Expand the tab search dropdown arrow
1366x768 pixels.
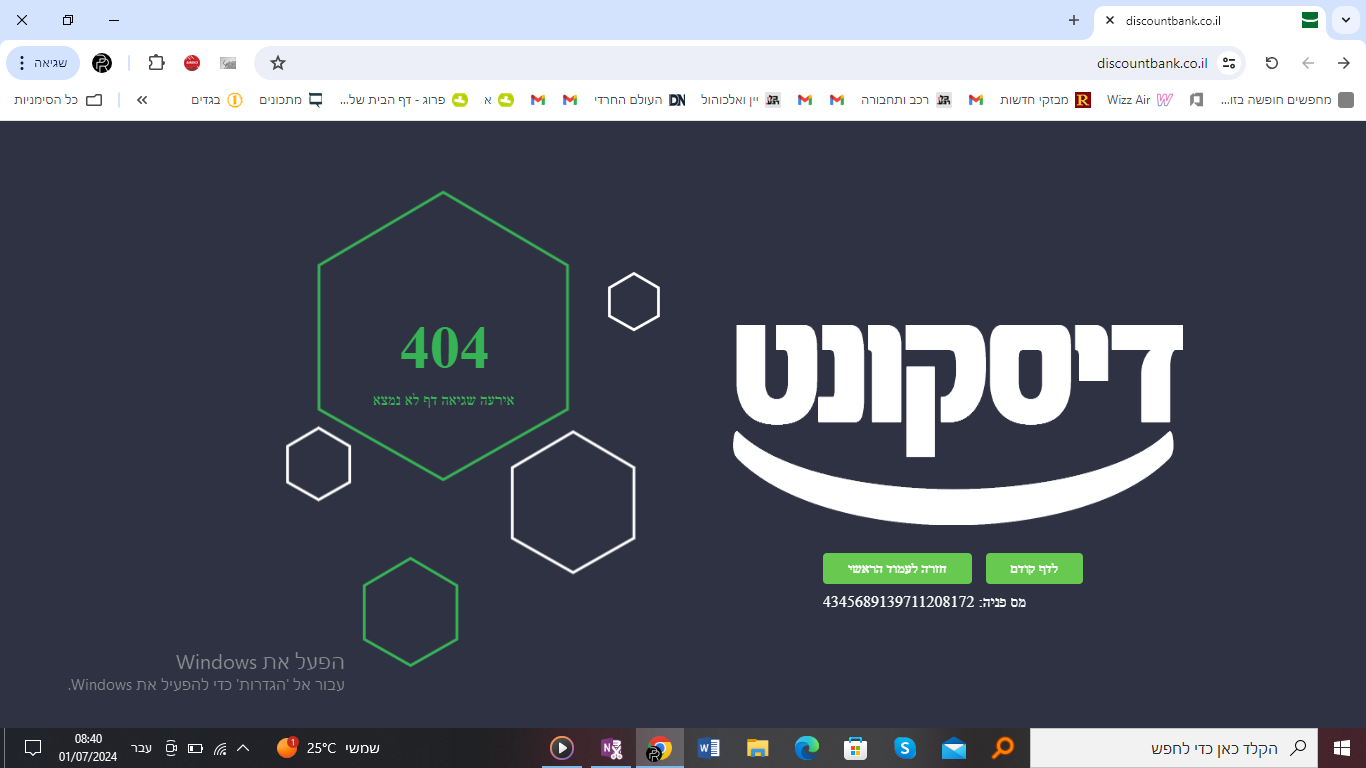[x=1344, y=20]
